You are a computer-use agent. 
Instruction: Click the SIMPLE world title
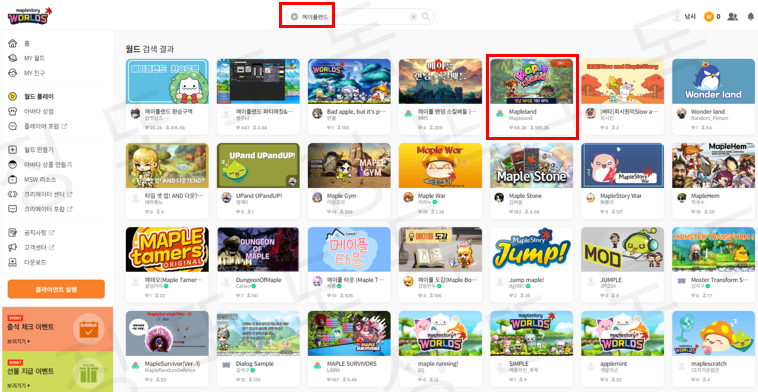[x=519, y=363]
